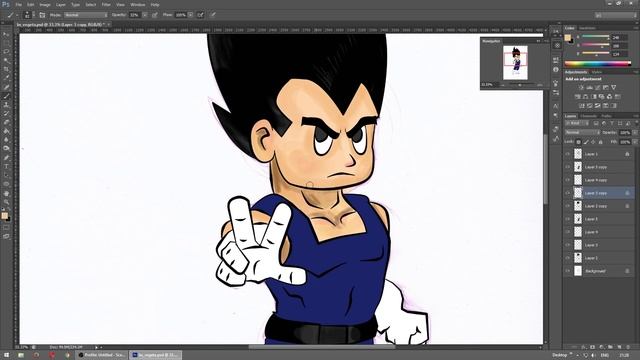Toggle visibility of the topmost layer

[567, 154]
